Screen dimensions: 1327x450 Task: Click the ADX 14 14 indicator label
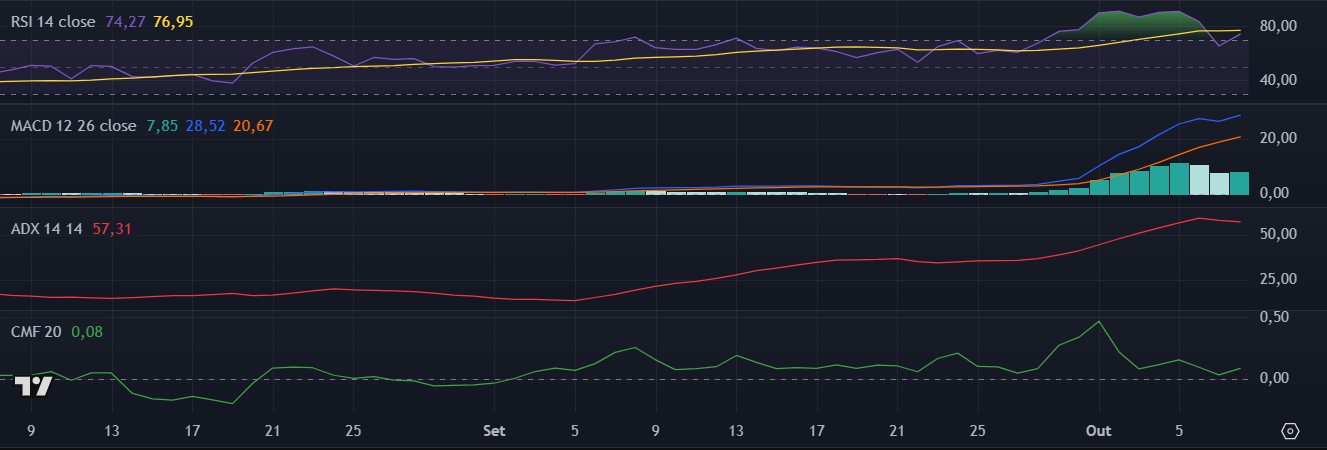click(x=46, y=229)
